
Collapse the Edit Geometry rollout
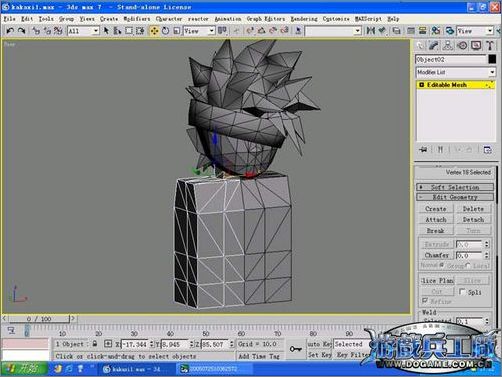(455, 197)
